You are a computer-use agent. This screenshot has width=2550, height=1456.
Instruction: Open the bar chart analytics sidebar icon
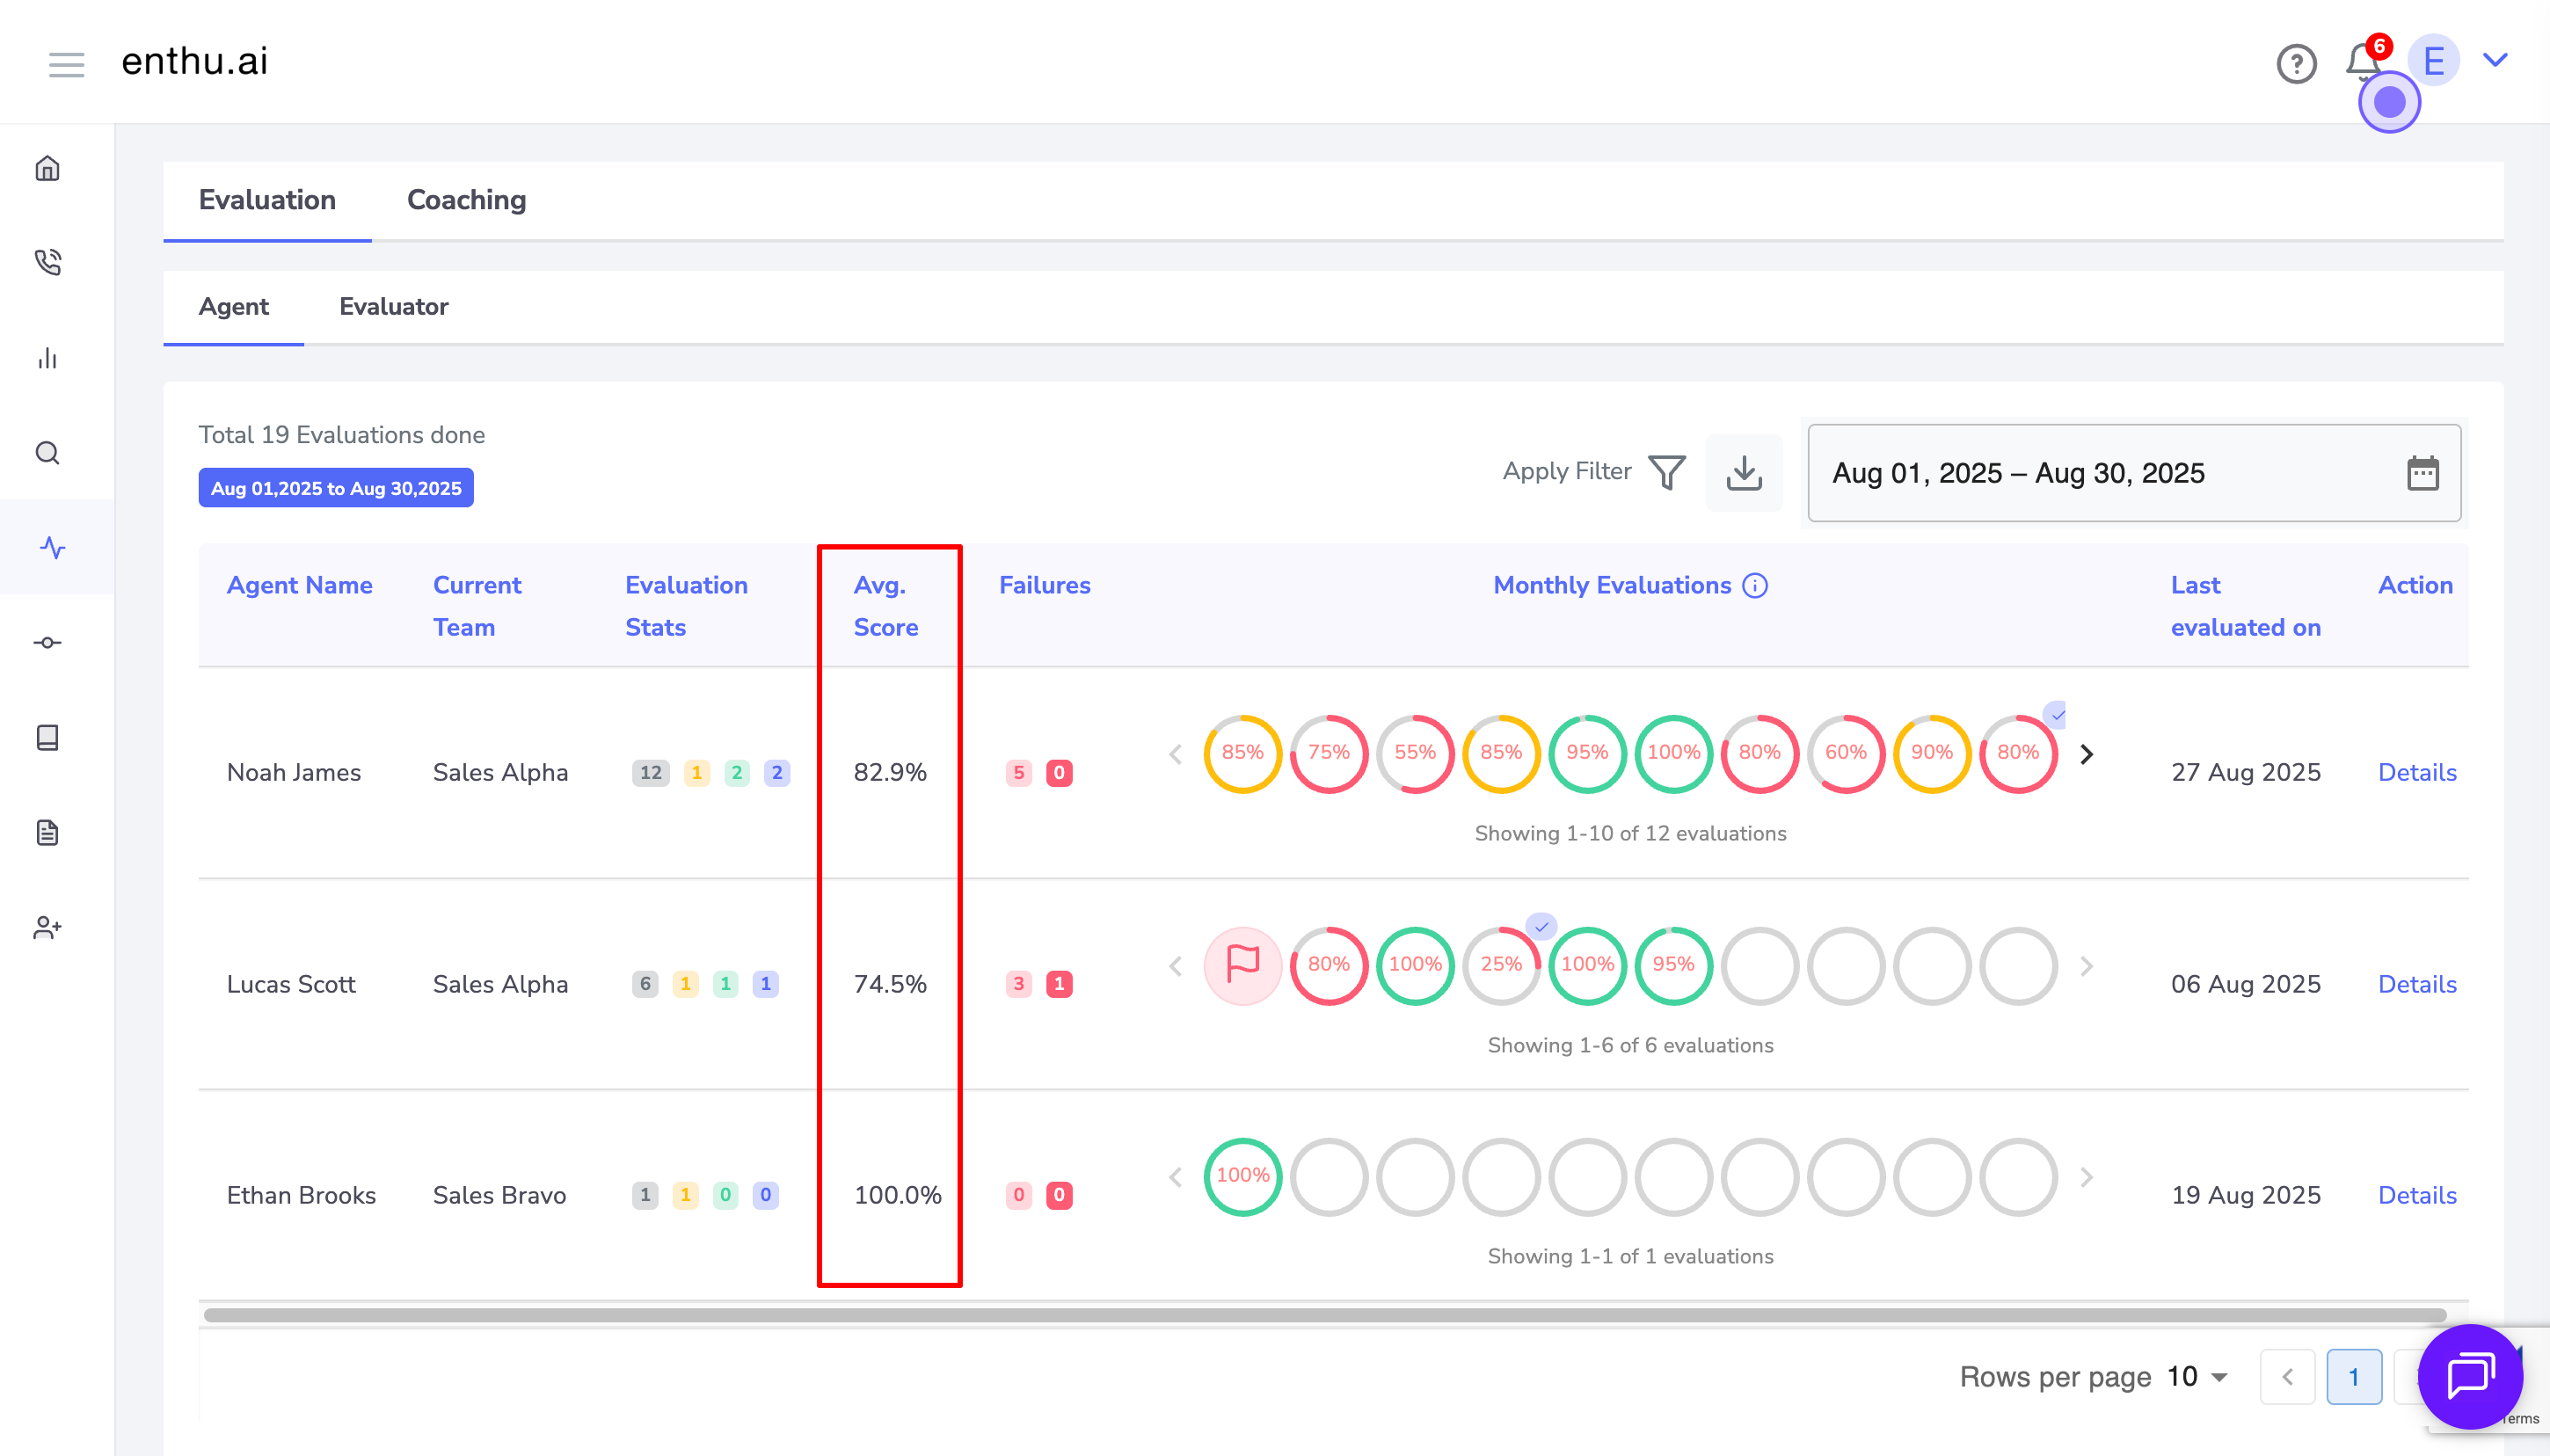point(47,358)
